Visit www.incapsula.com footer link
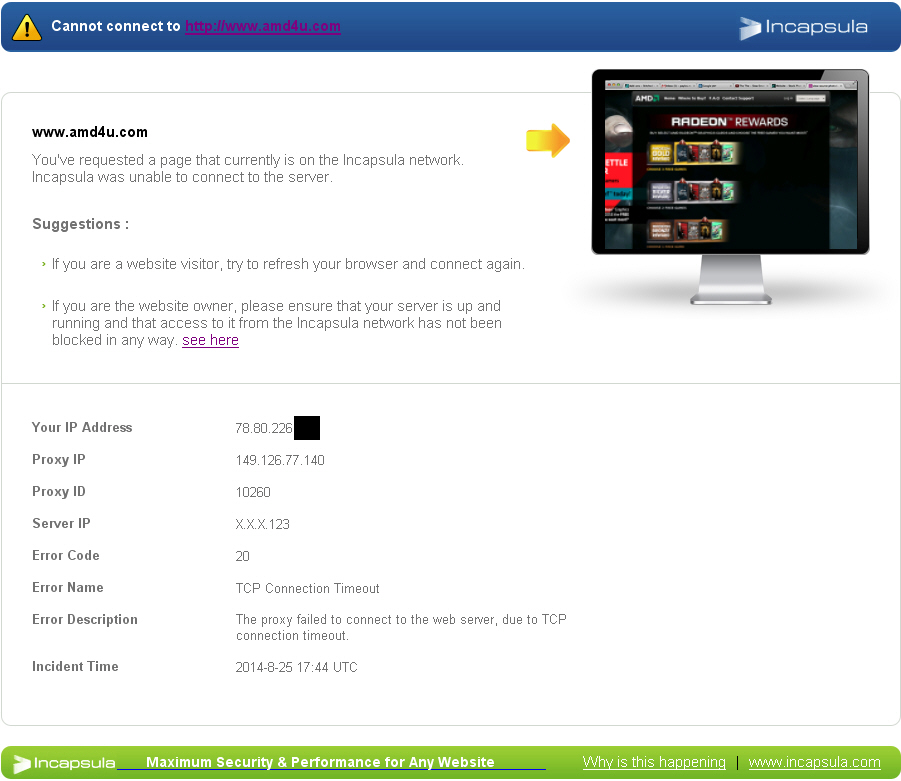 (x=814, y=762)
